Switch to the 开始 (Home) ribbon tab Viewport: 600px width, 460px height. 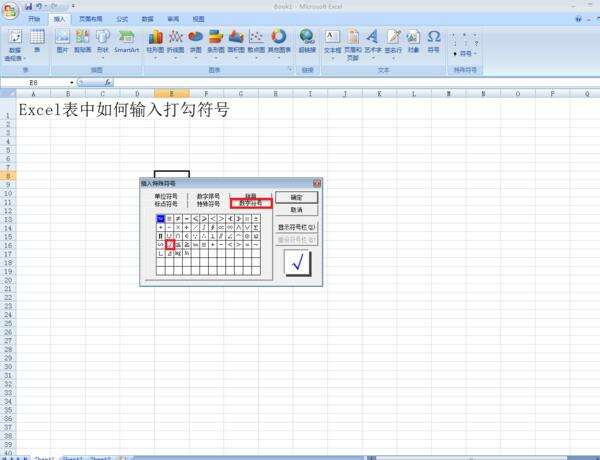pyautogui.click(x=34, y=19)
